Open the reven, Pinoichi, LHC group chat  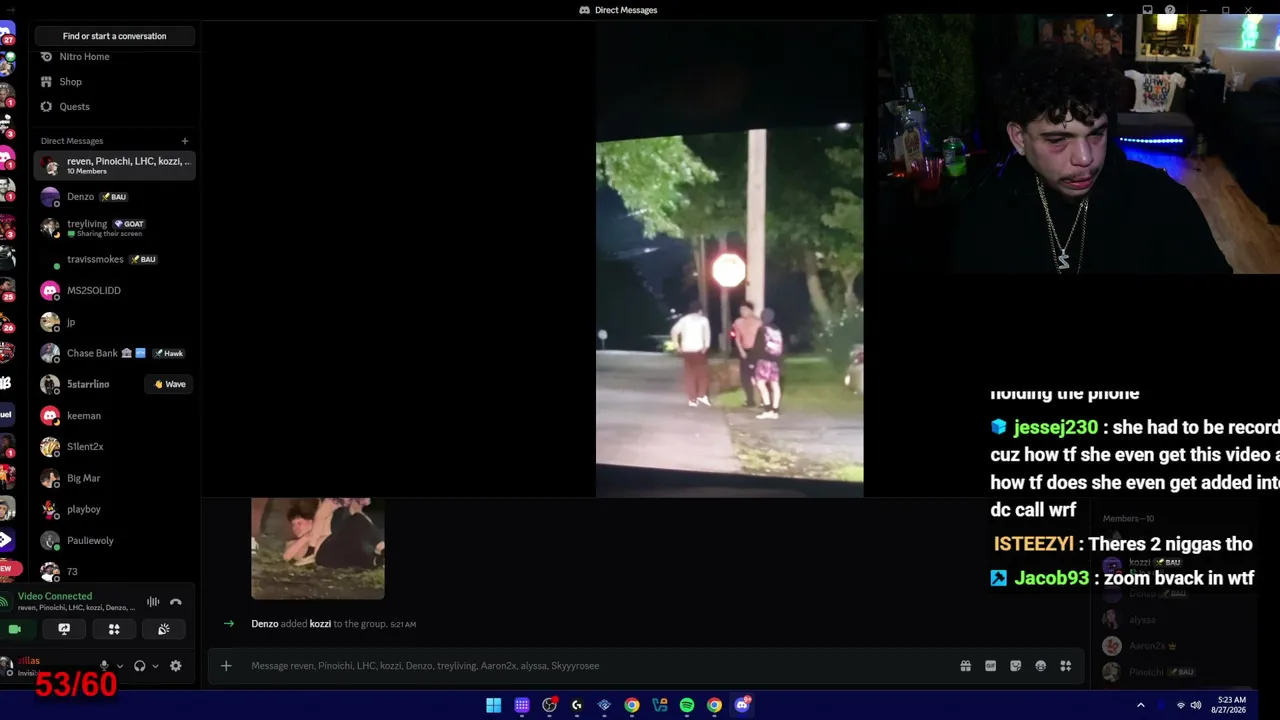[115, 165]
